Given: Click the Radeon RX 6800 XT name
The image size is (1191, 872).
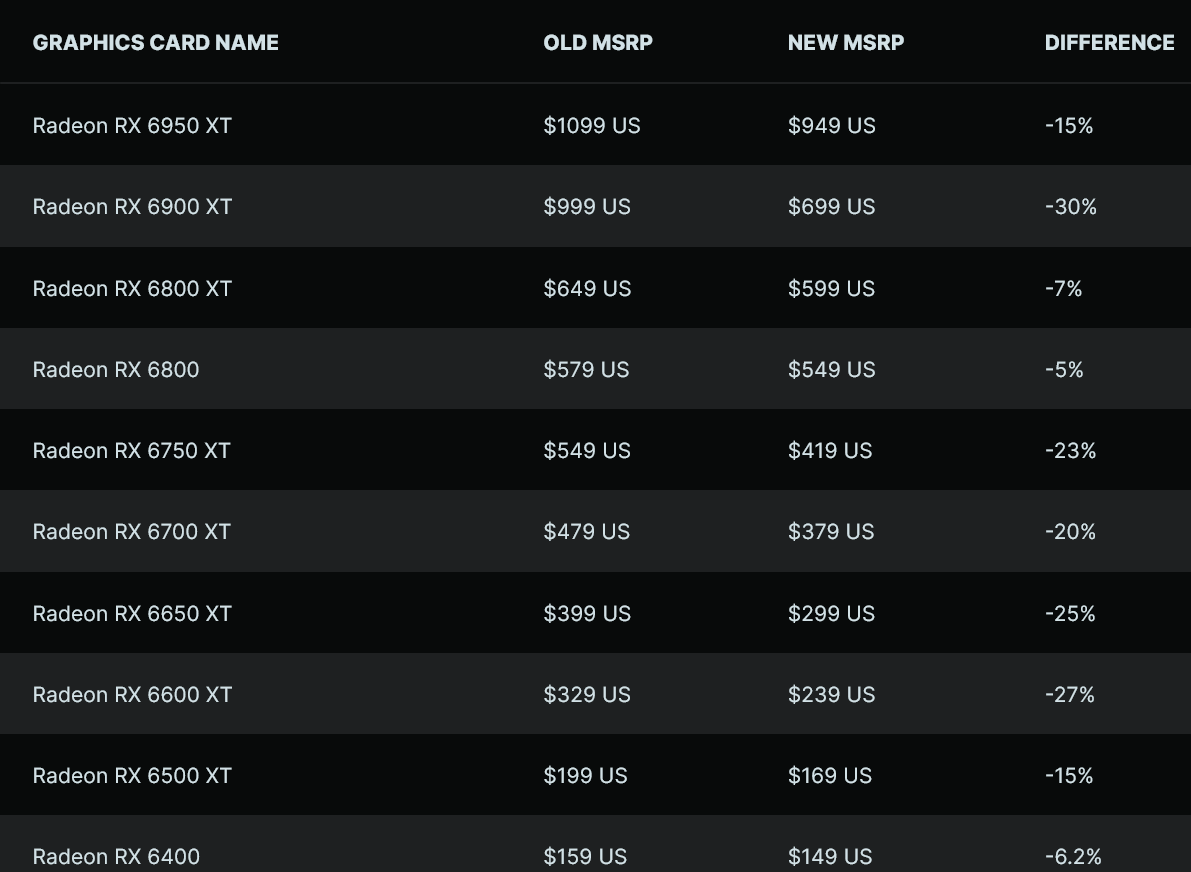Looking at the screenshot, I should click(132, 289).
